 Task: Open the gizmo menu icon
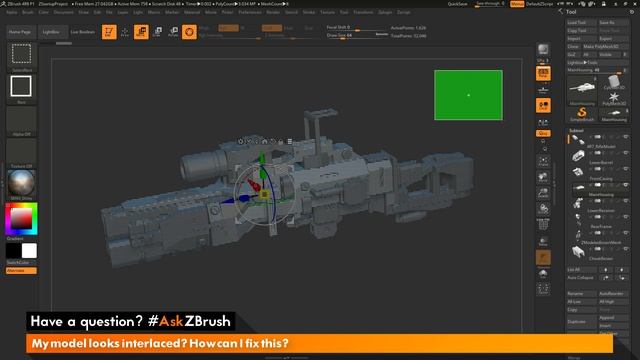click(289, 141)
